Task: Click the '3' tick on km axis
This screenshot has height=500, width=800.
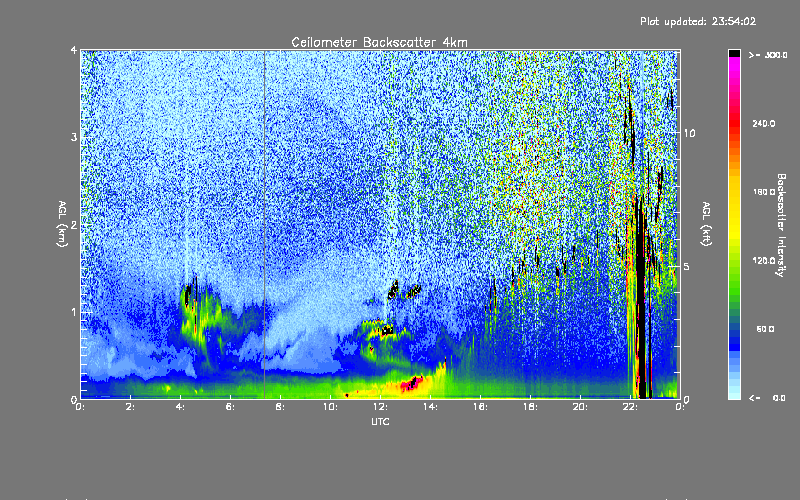Action: coord(74,137)
